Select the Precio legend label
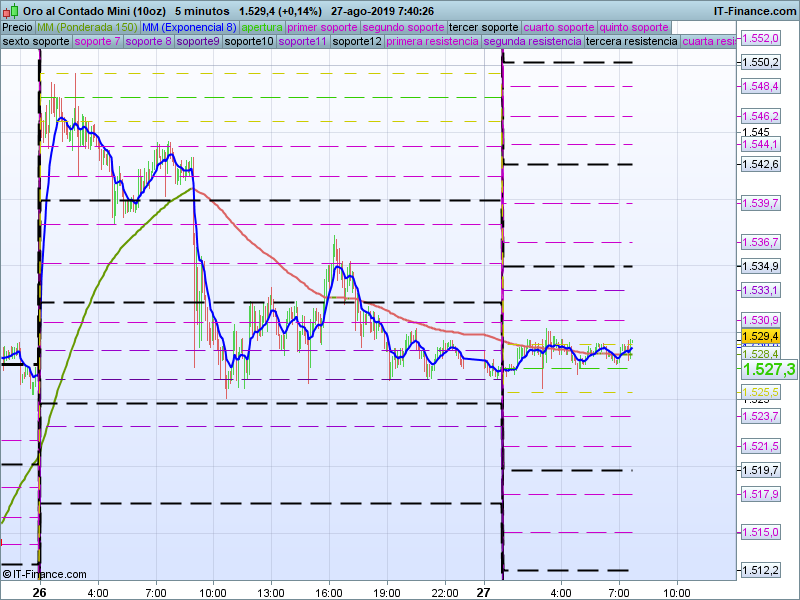 (17, 27)
